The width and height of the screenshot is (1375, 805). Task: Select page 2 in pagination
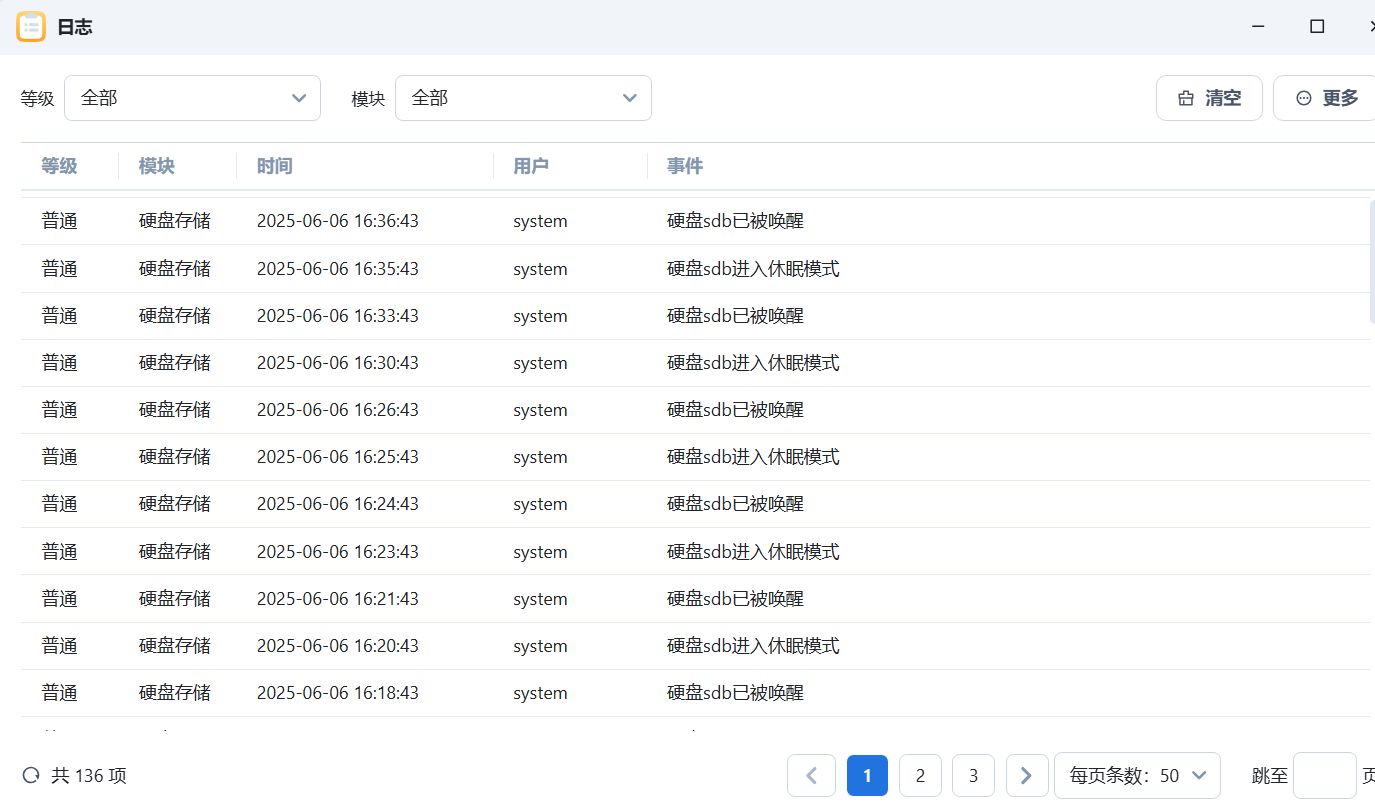click(x=920, y=775)
